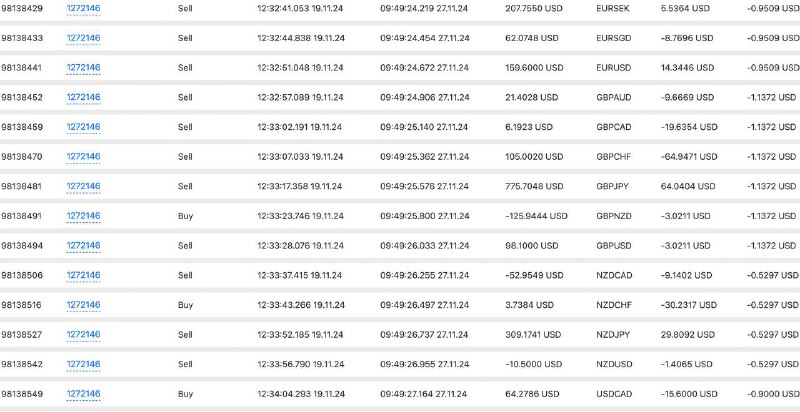Open account link 1272146 in EURSGD row

point(83,38)
